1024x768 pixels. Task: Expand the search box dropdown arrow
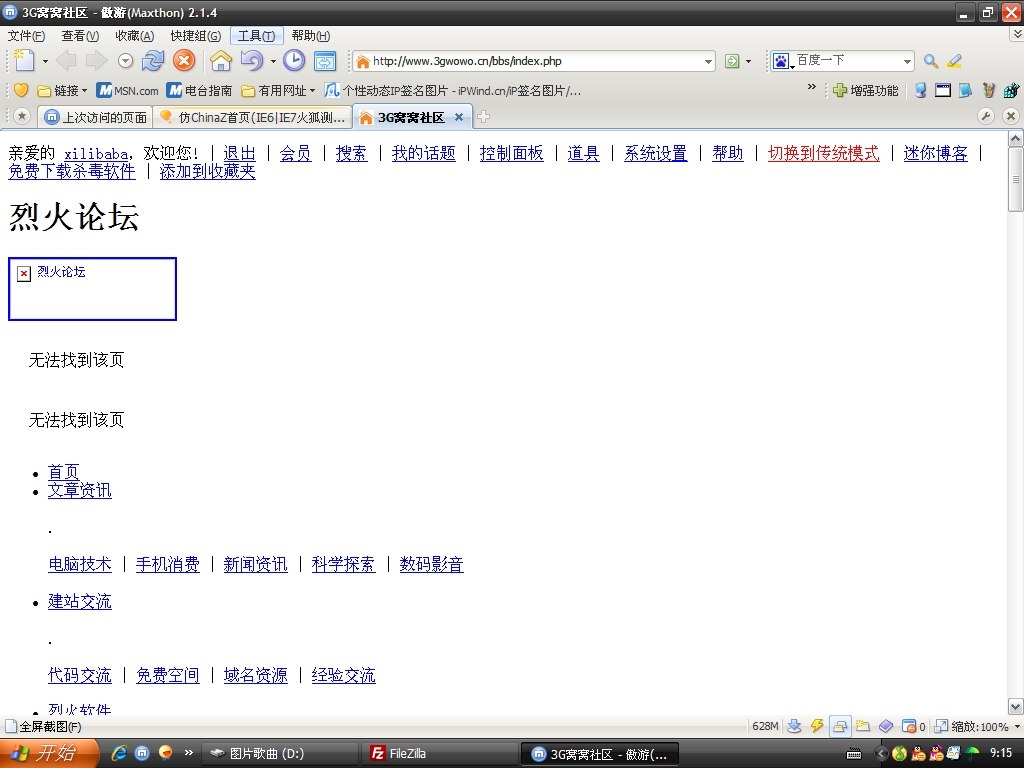907,61
